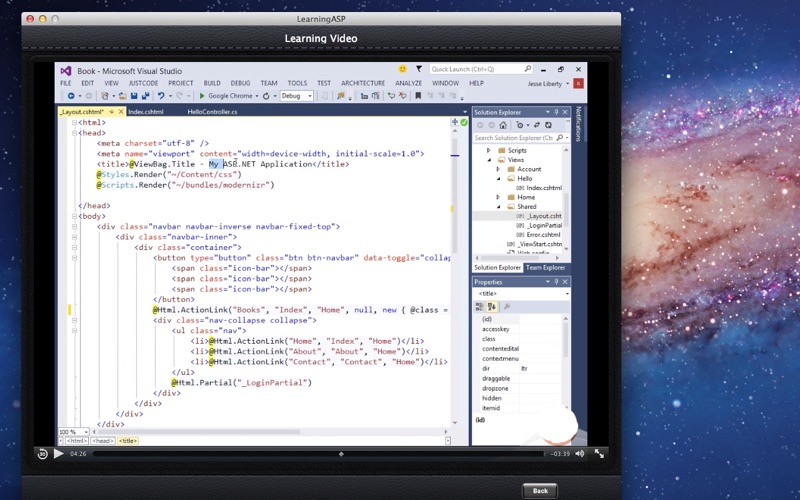800x500 pixels.
Task: Open the Debug configuration dropdown
Action: pyautogui.click(x=296, y=96)
